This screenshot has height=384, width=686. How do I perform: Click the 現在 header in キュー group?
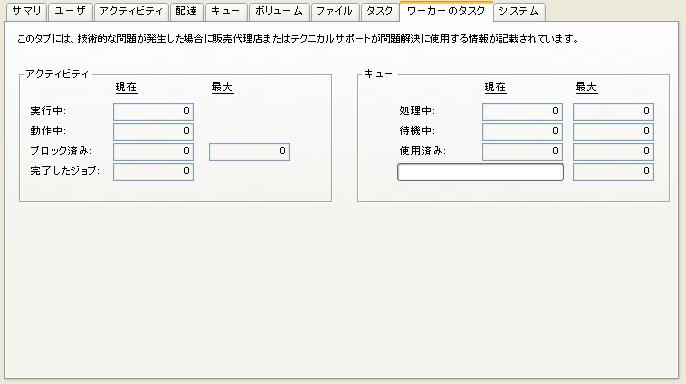pos(495,87)
